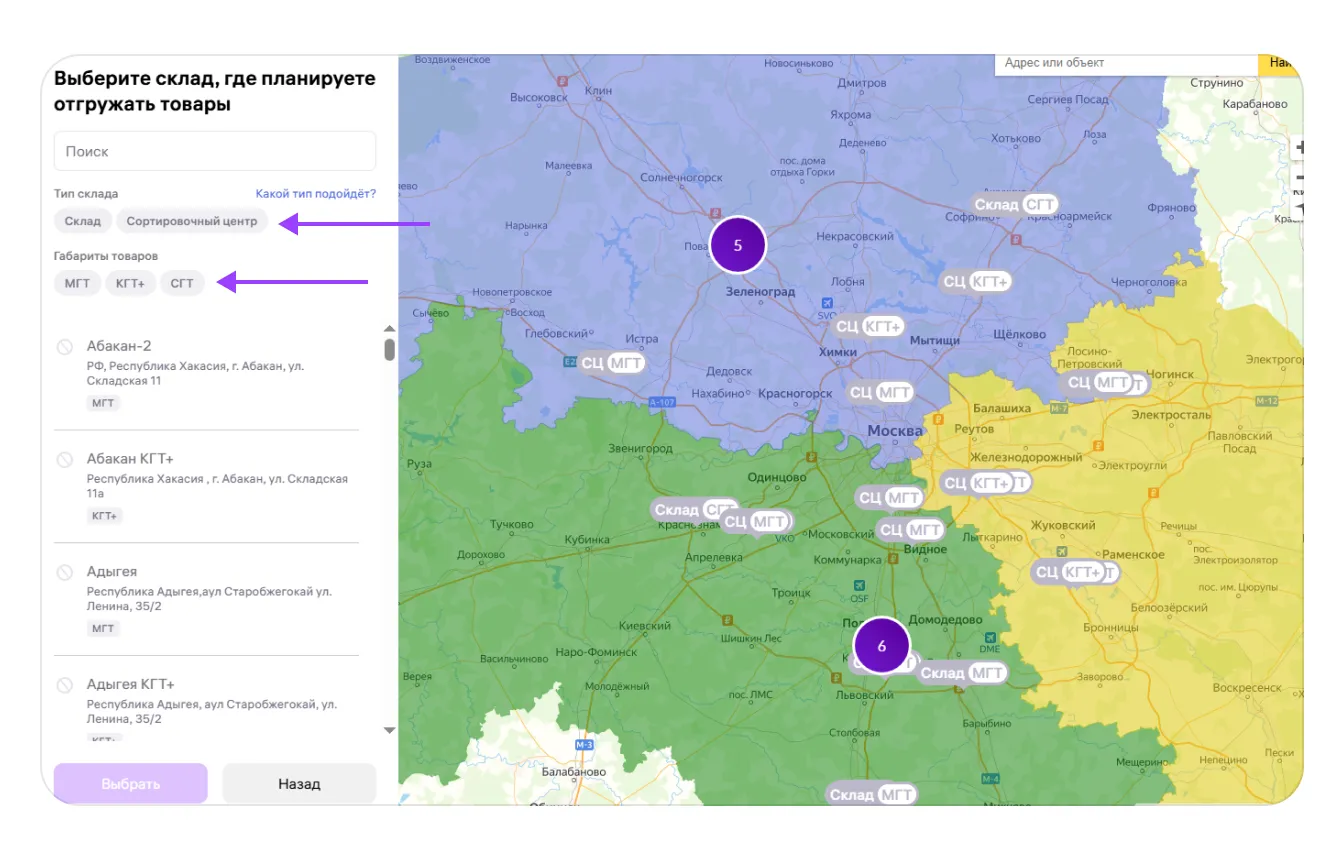Viewport: 1344px width, 860px height.
Task: Choose Адыгея warehouse from the list
Action: (112, 572)
